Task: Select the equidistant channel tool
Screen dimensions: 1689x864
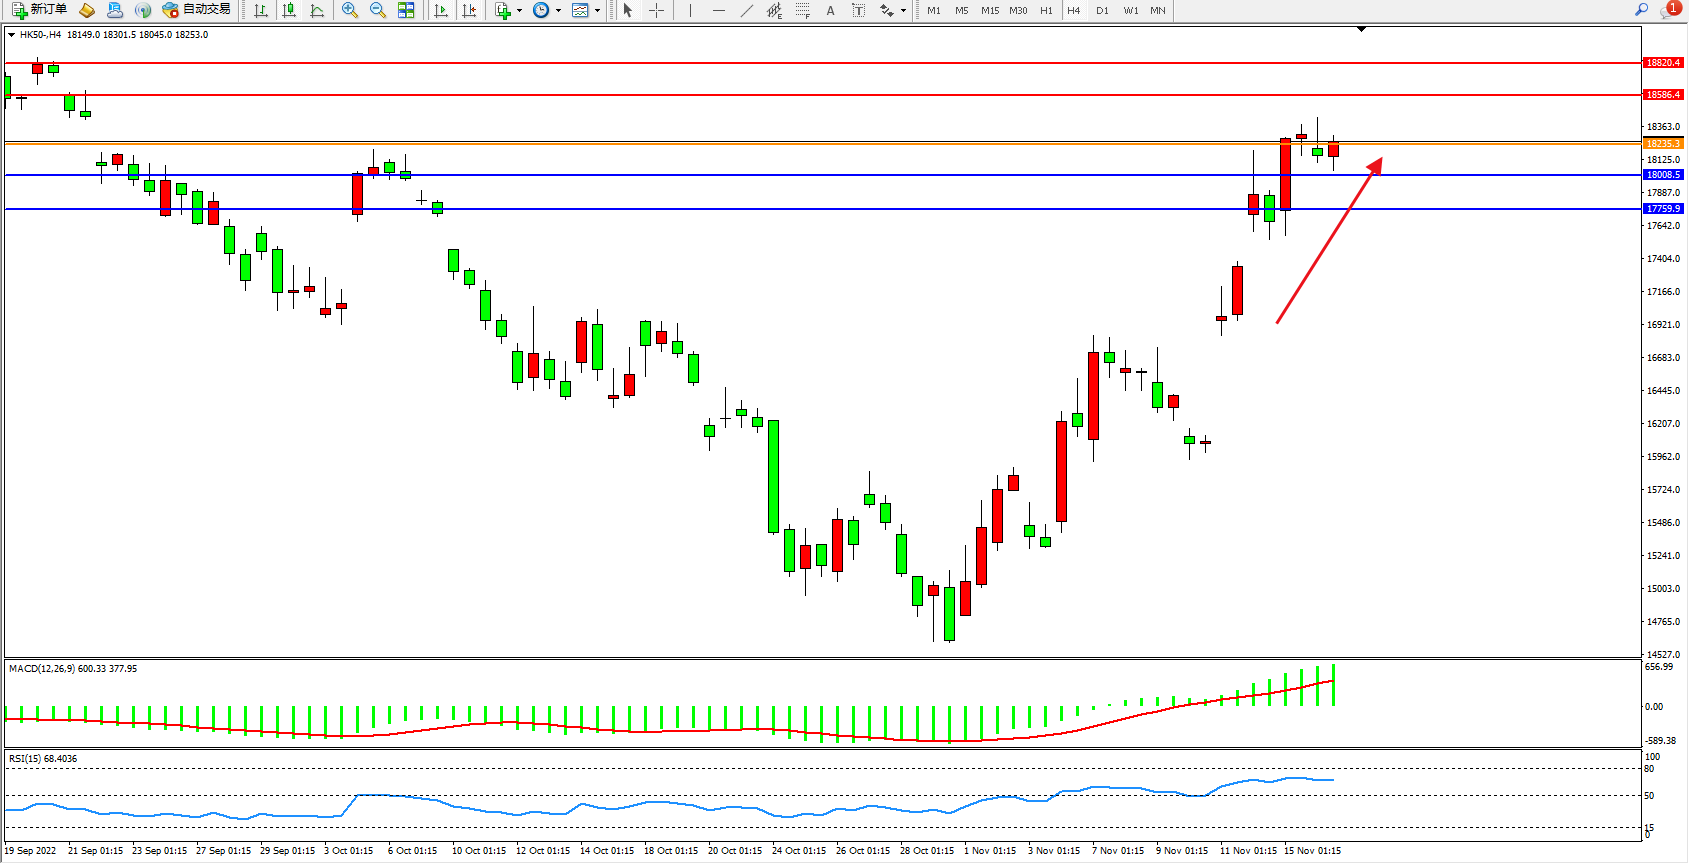Action: coord(774,10)
